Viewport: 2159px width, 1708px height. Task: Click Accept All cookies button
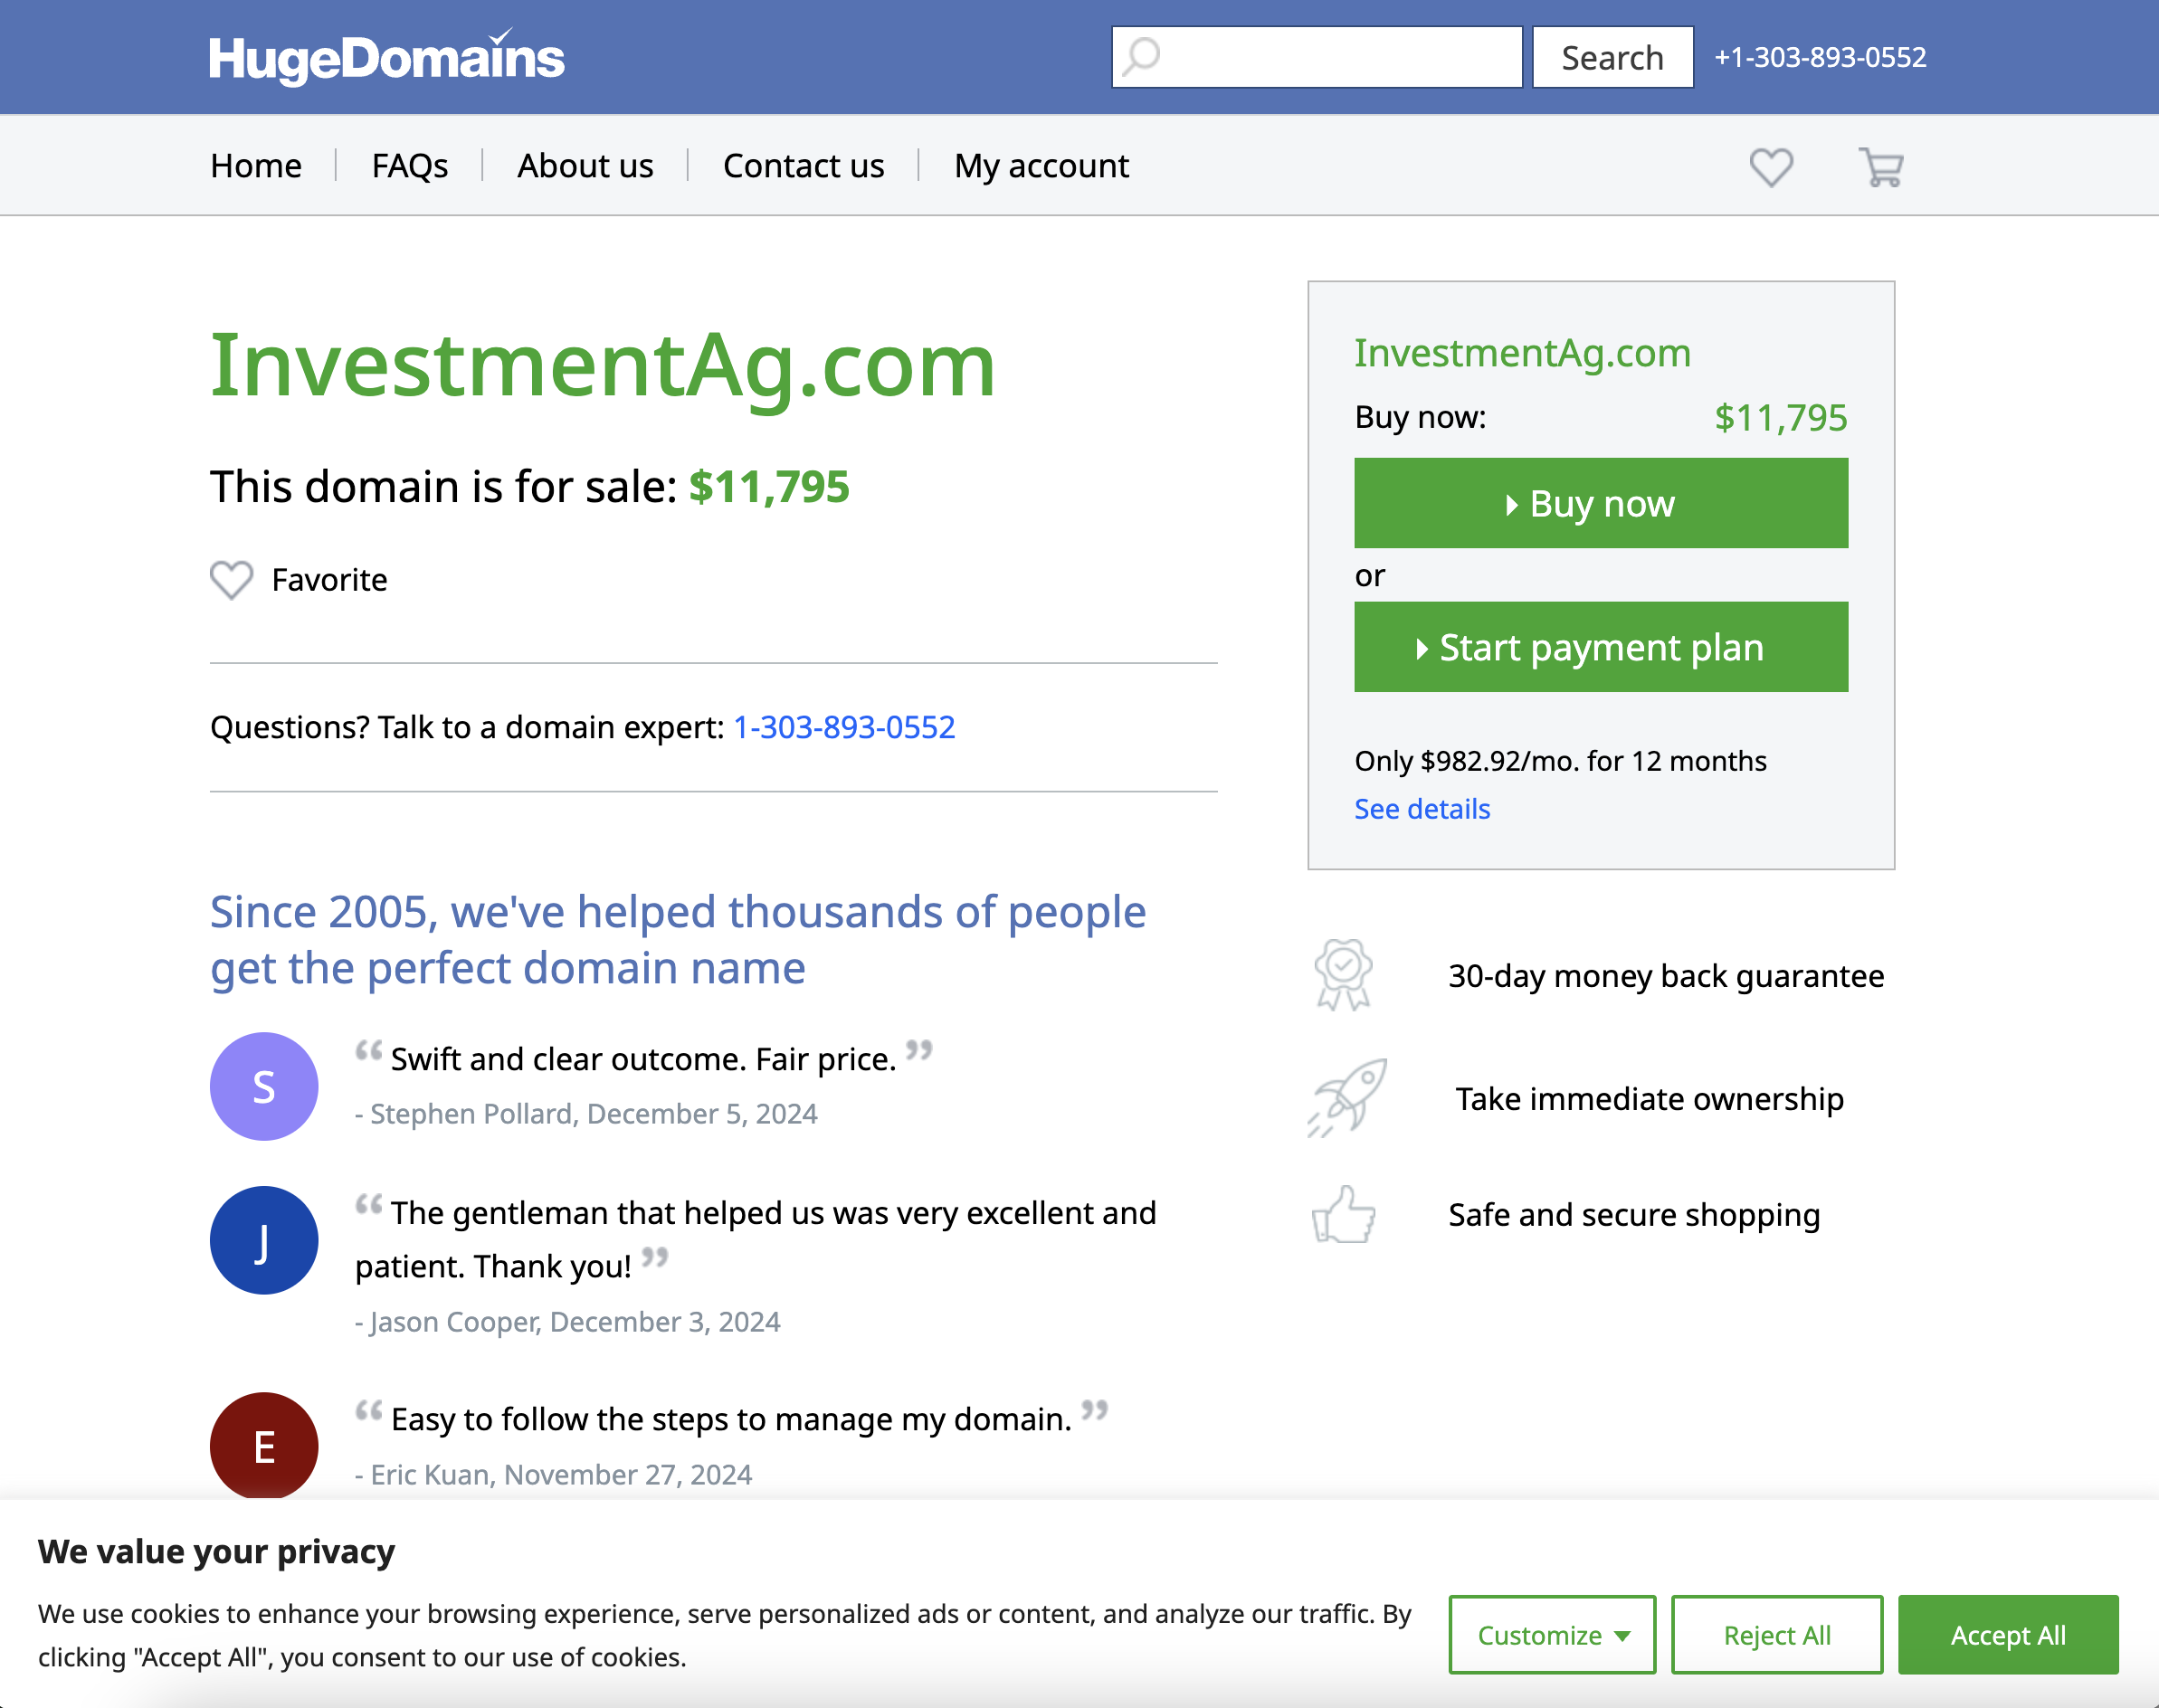(x=2007, y=1634)
